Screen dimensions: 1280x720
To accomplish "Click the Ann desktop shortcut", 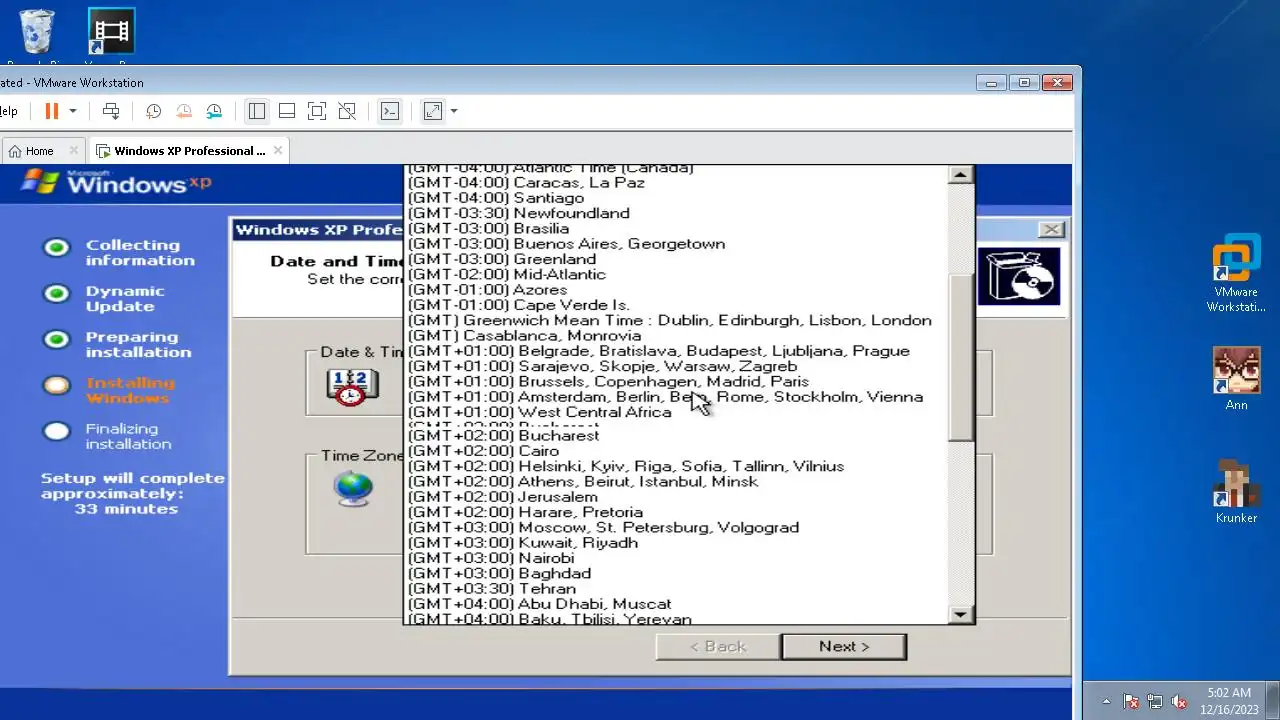I will 1236,378.
